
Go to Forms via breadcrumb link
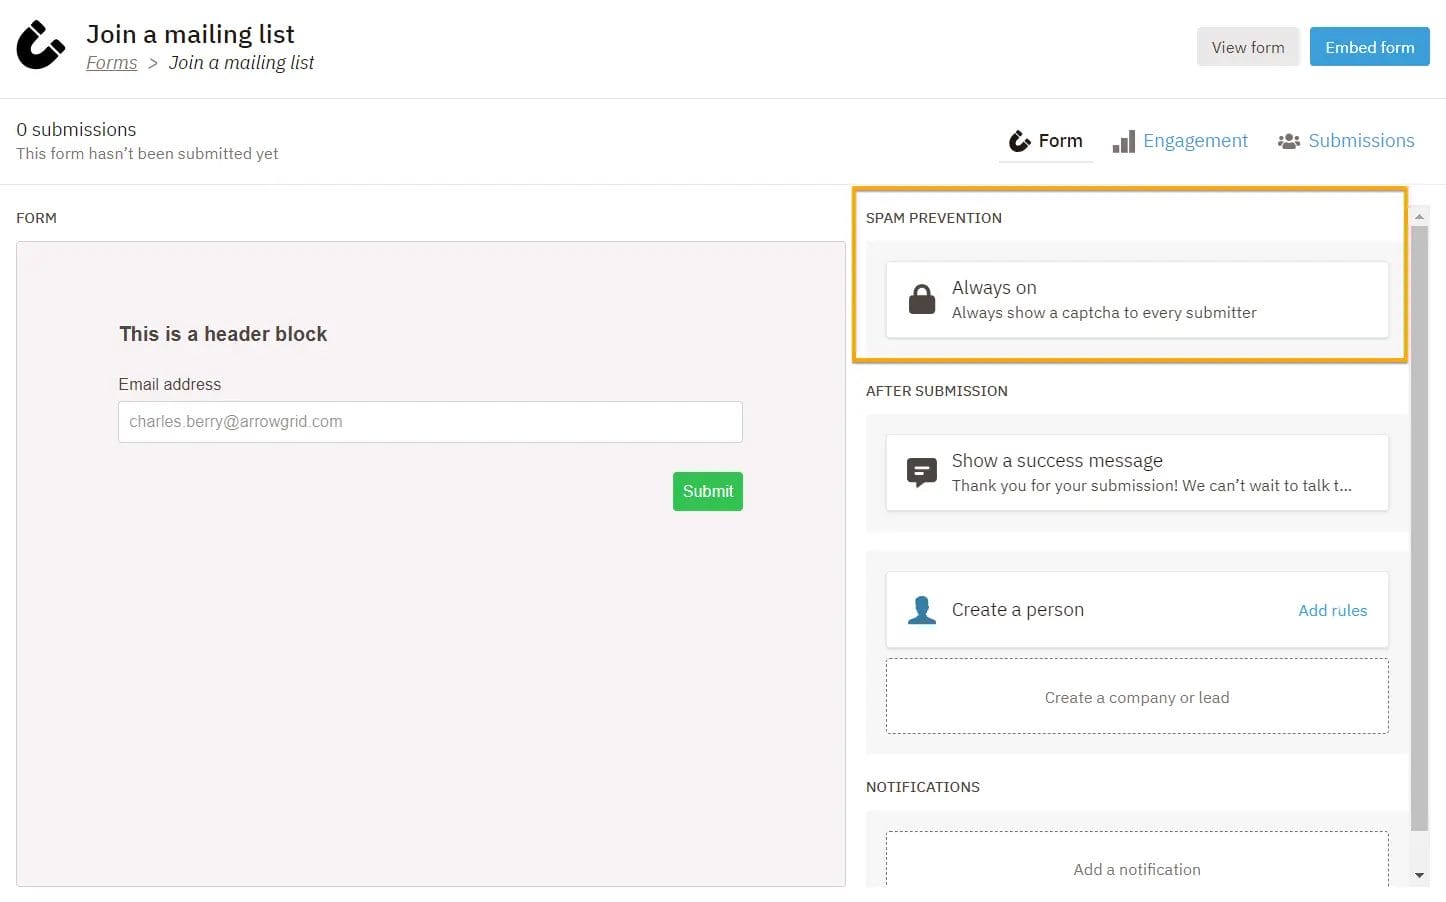pos(111,63)
